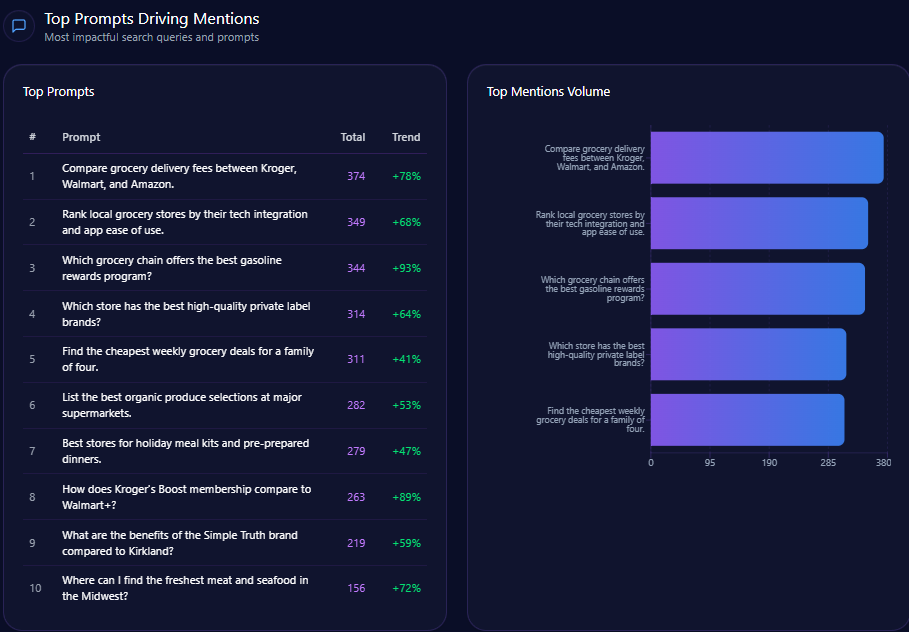The height and width of the screenshot is (632, 909).
Task: Select the private label brands chart bar
Action: pyautogui.click(x=748, y=354)
